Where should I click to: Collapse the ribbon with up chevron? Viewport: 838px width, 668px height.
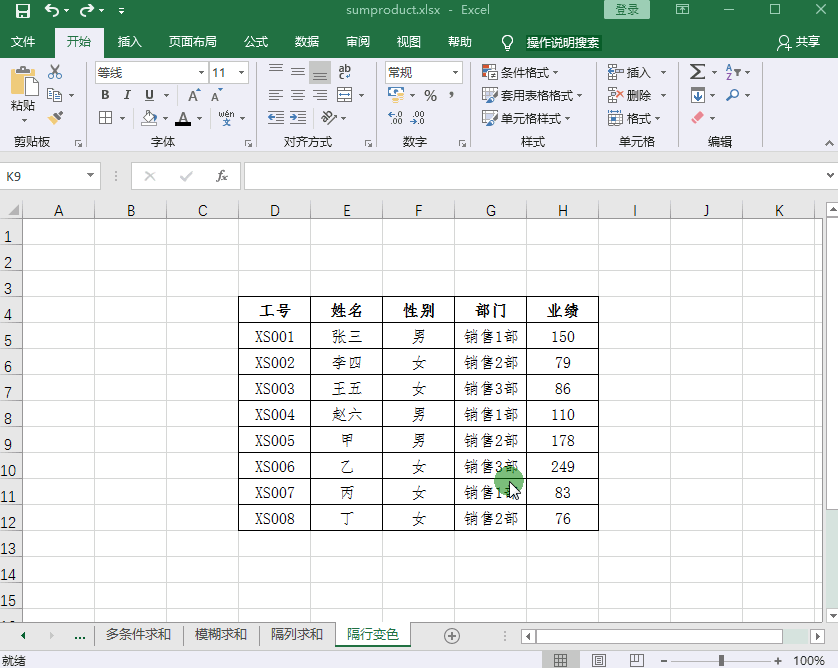click(x=829, y=143)
